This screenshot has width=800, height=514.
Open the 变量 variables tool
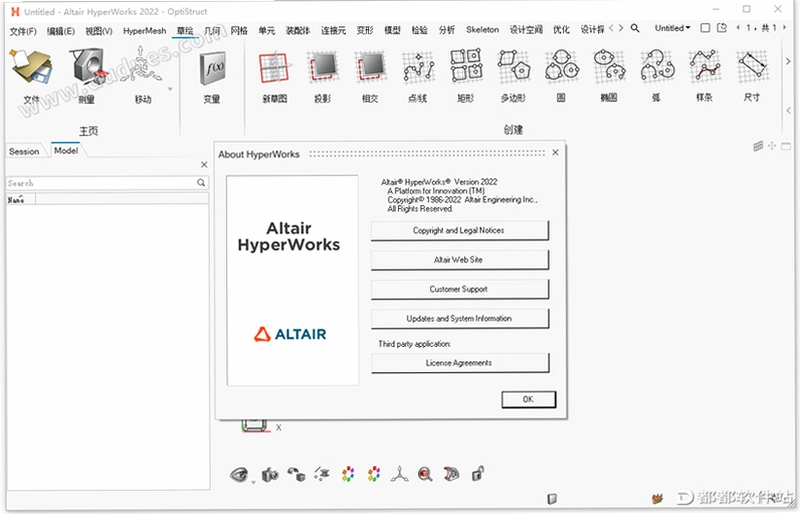point(212,76)
